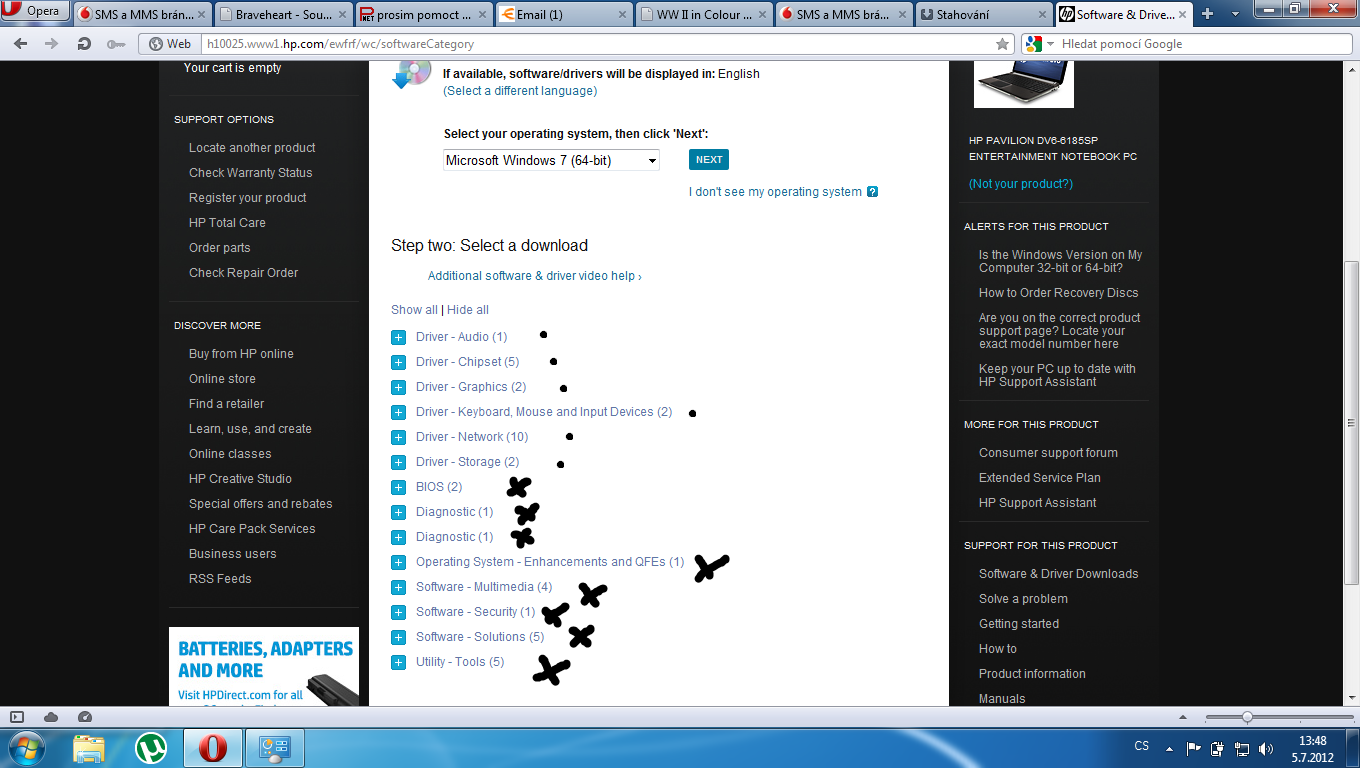
Task: Click the Action Center flag tray icon
Action: (x=1194, y=748)
